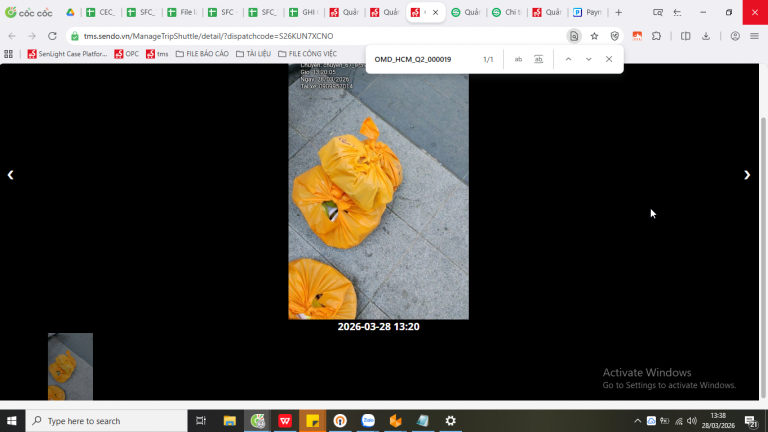
Task: Jump to next match in the find bar
Action: click(x=588, y=59)
